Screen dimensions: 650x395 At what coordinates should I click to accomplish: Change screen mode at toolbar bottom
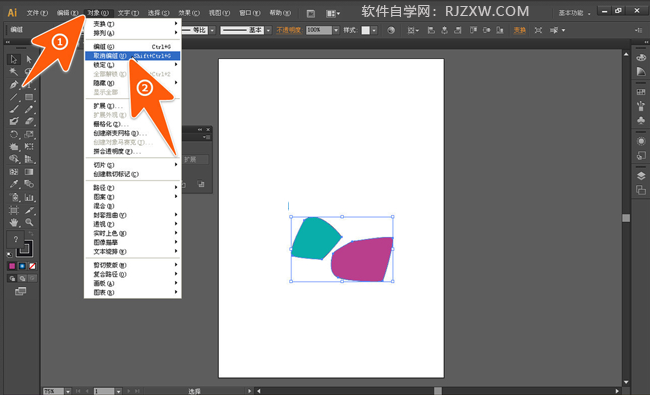click(20, 291)
